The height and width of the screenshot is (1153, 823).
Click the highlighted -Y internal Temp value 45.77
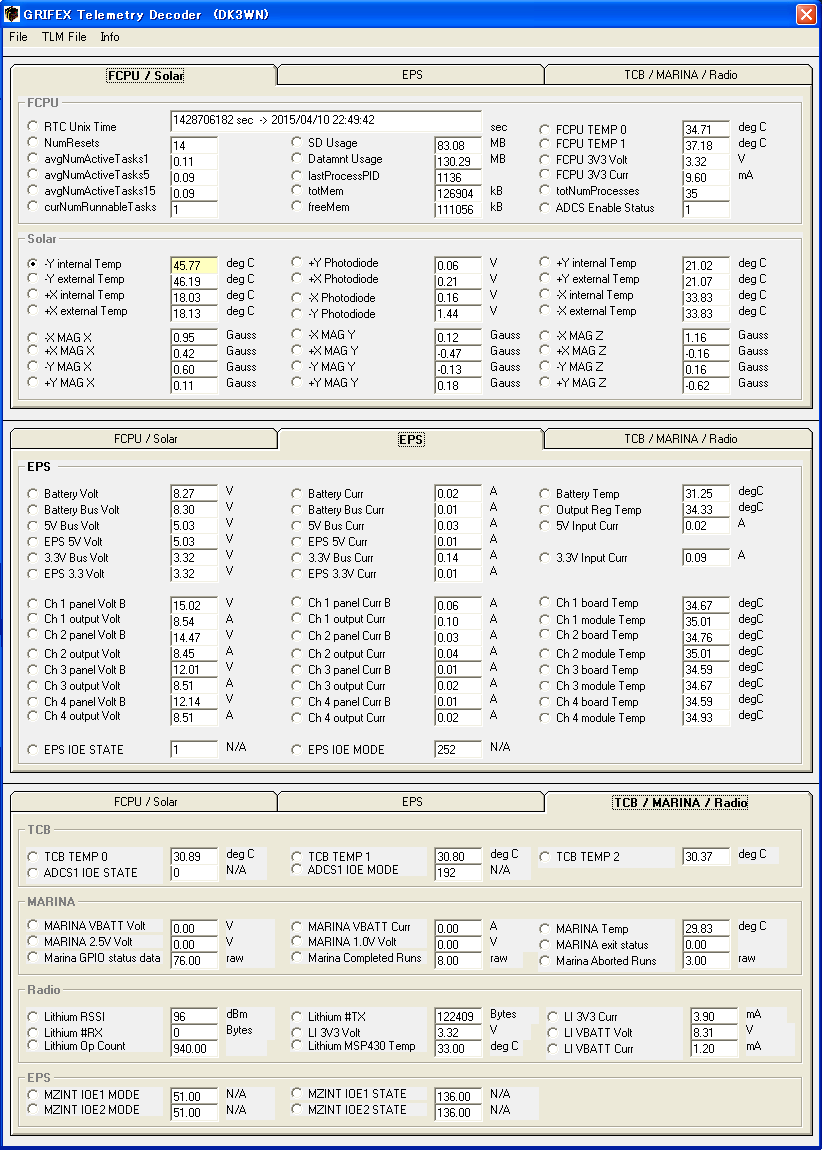[x=194, y=265]
